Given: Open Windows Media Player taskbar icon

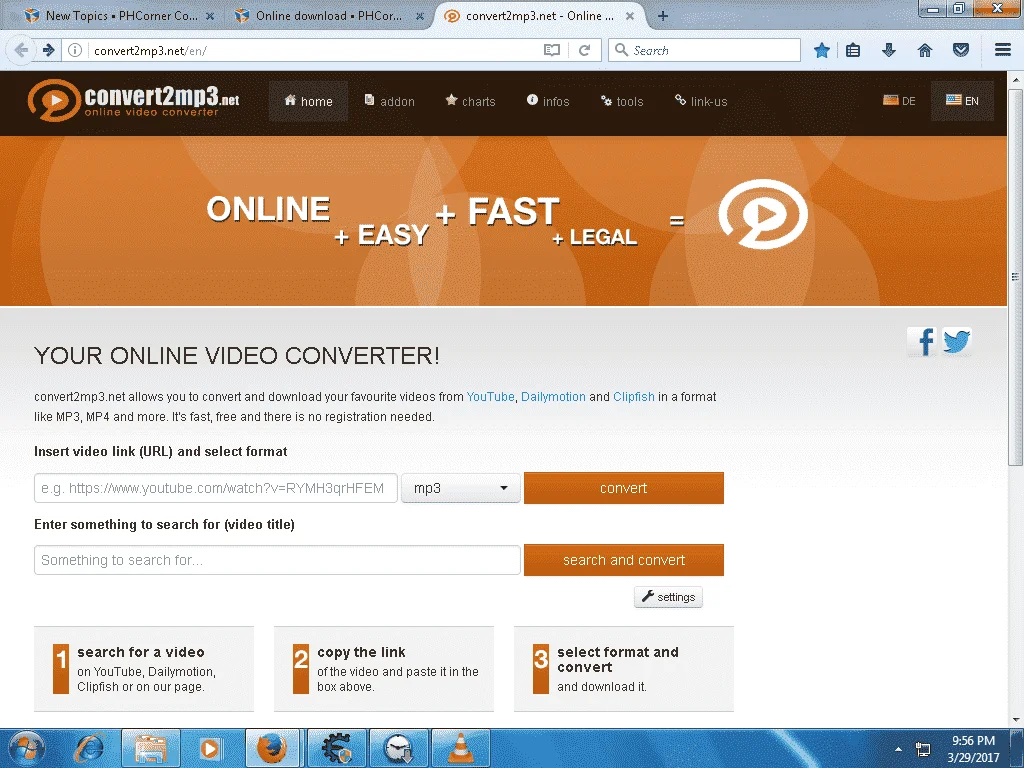Looking at the screenshot, I should tap(210, 748).
